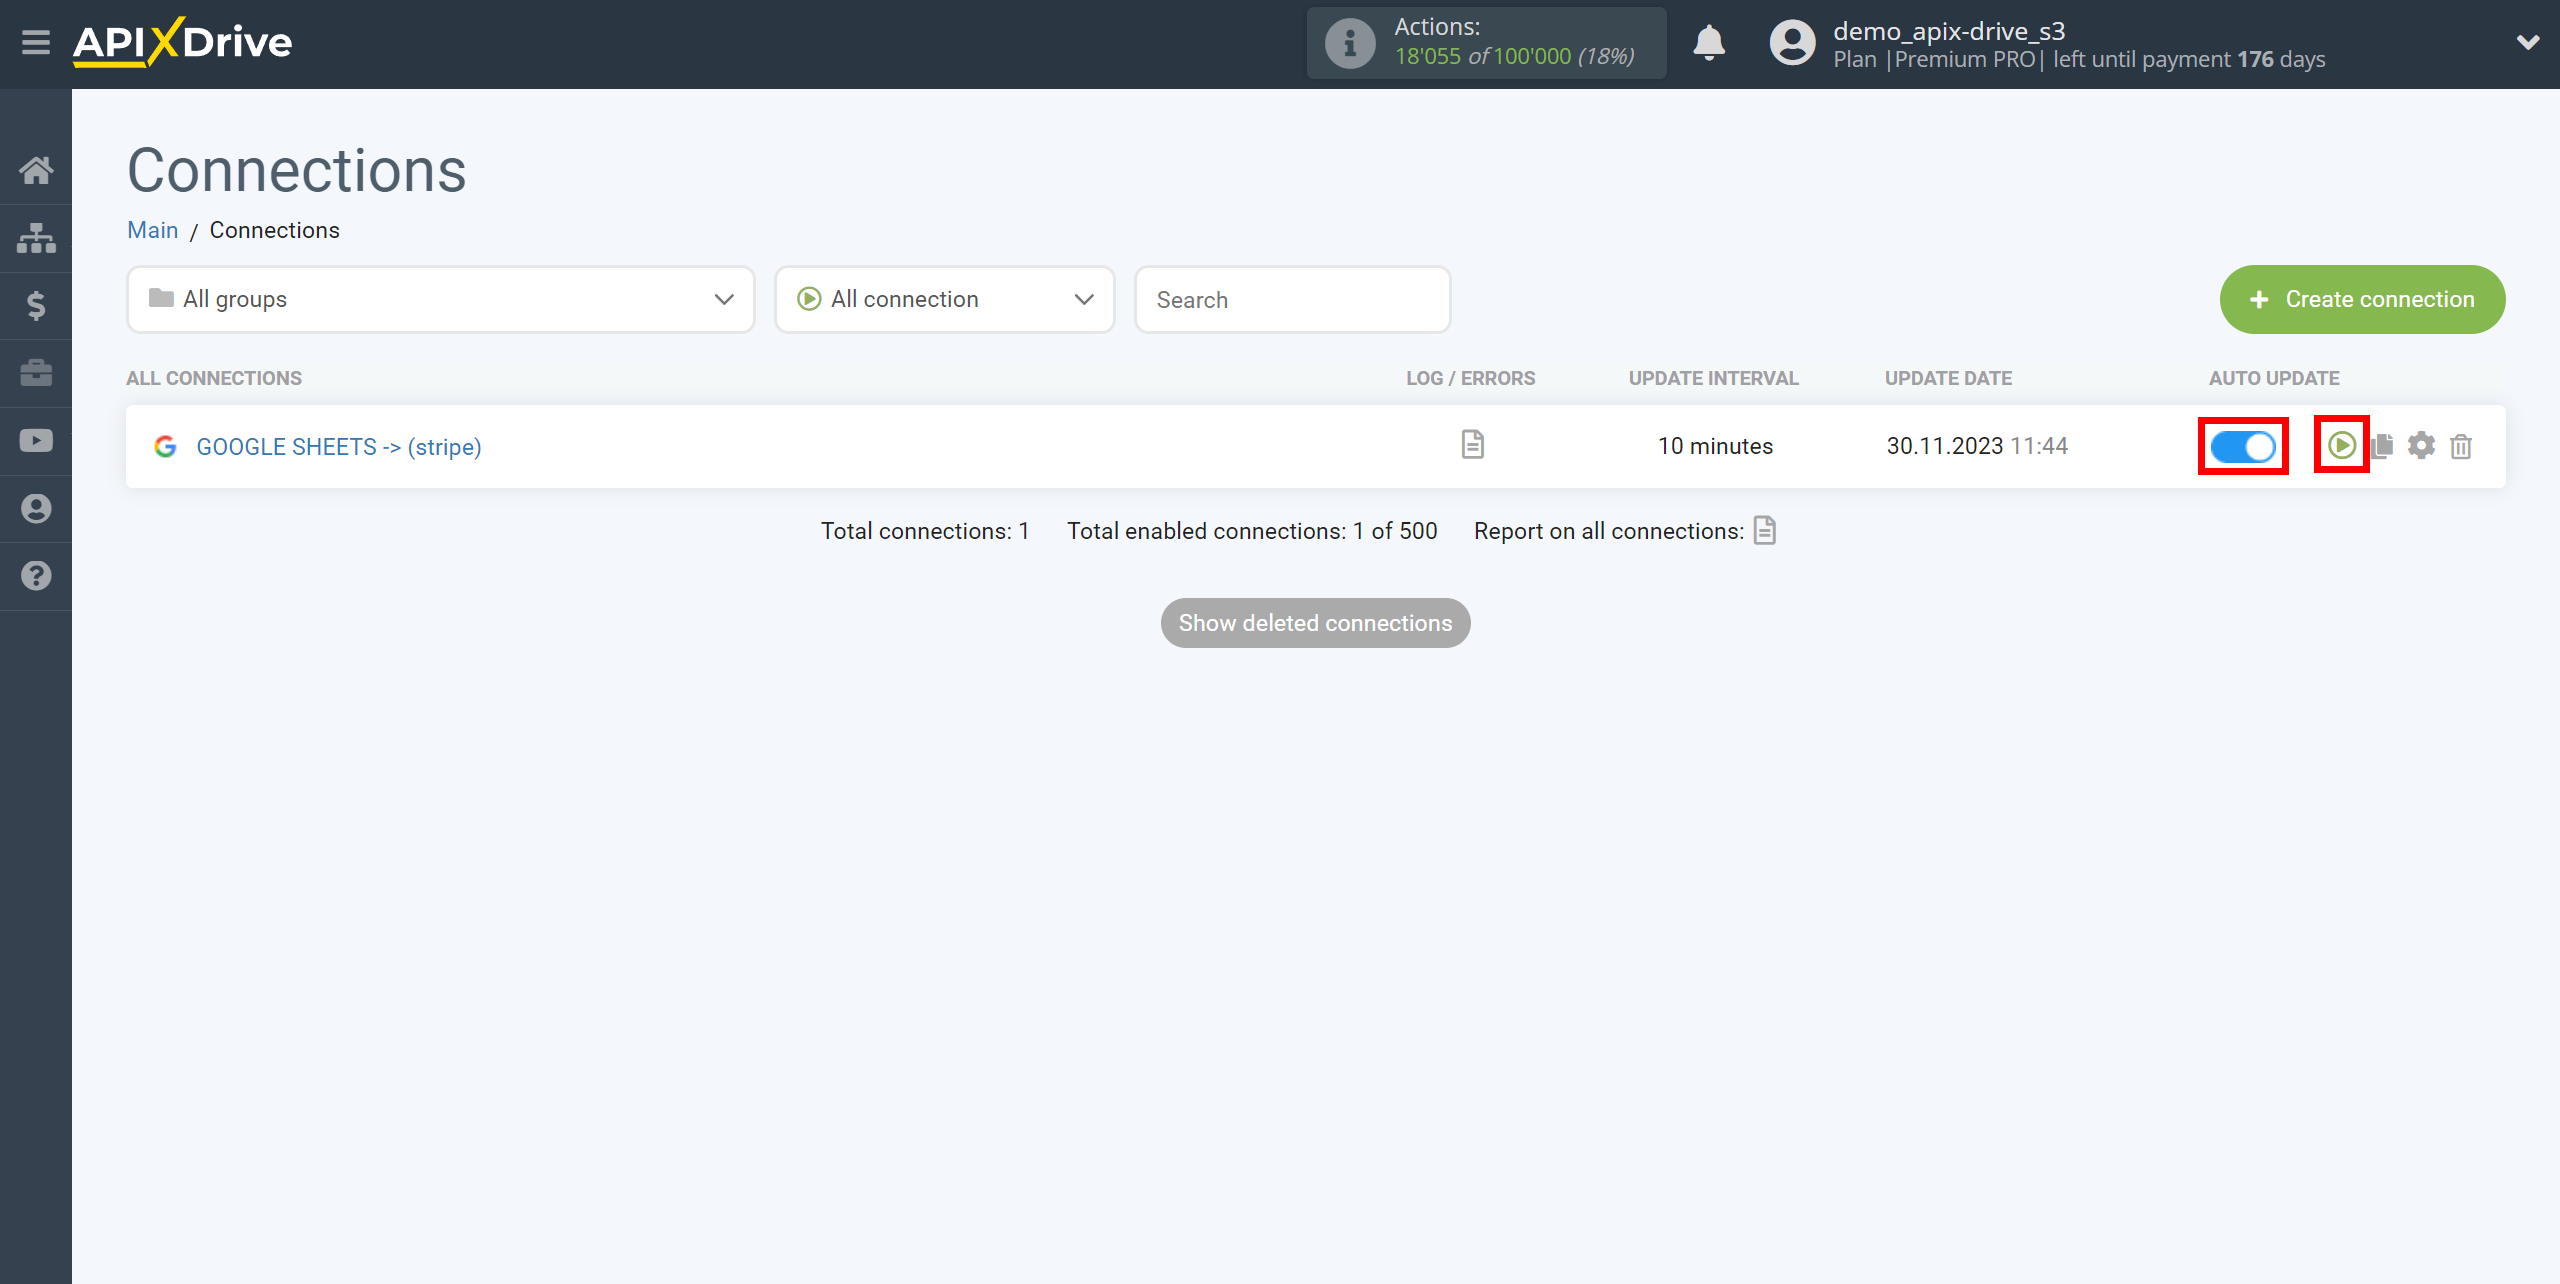This screenshot has width=2560, height=1284.
Task: Click the report icon next to all connections
Action: (x=1766, y=529)
